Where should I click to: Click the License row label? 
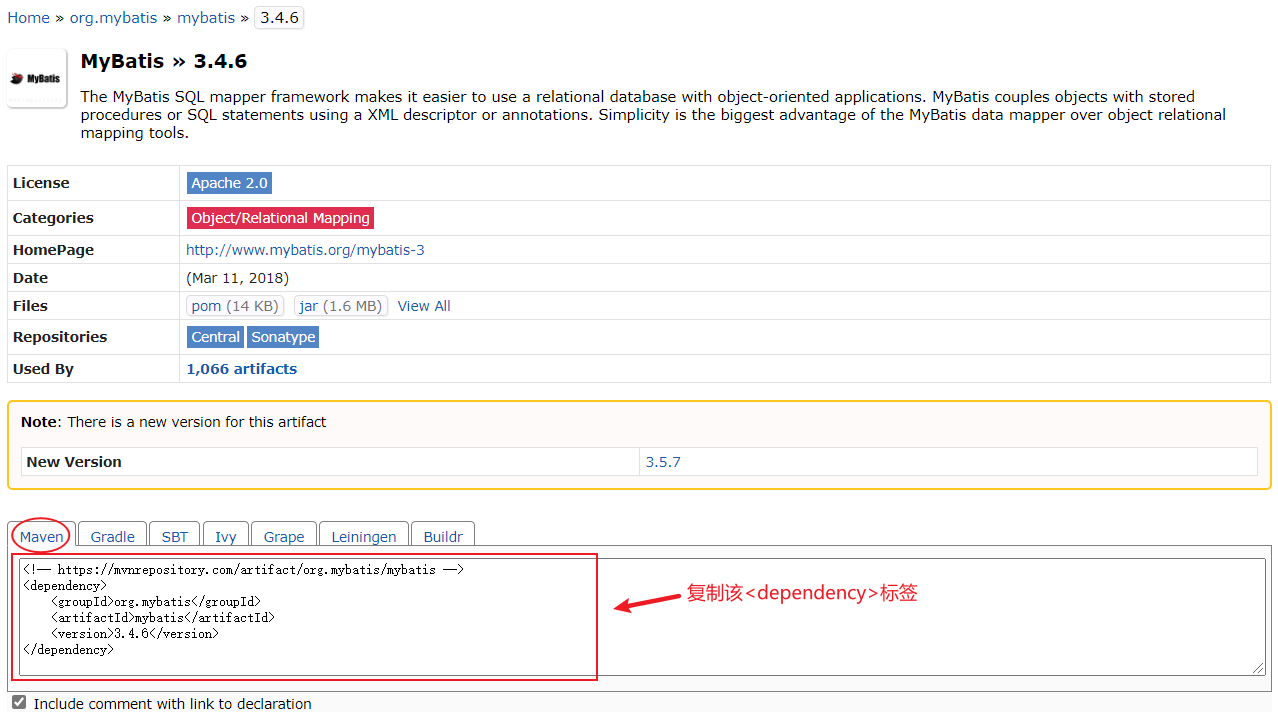tap(41, 183)
